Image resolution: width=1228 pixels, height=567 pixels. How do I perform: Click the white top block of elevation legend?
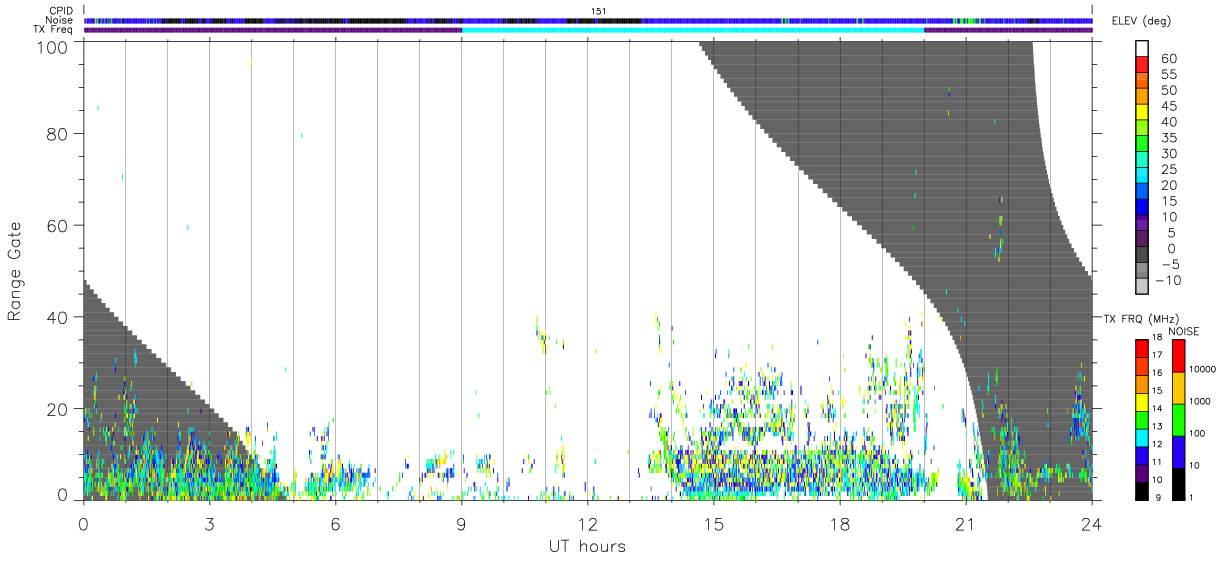1143,49
